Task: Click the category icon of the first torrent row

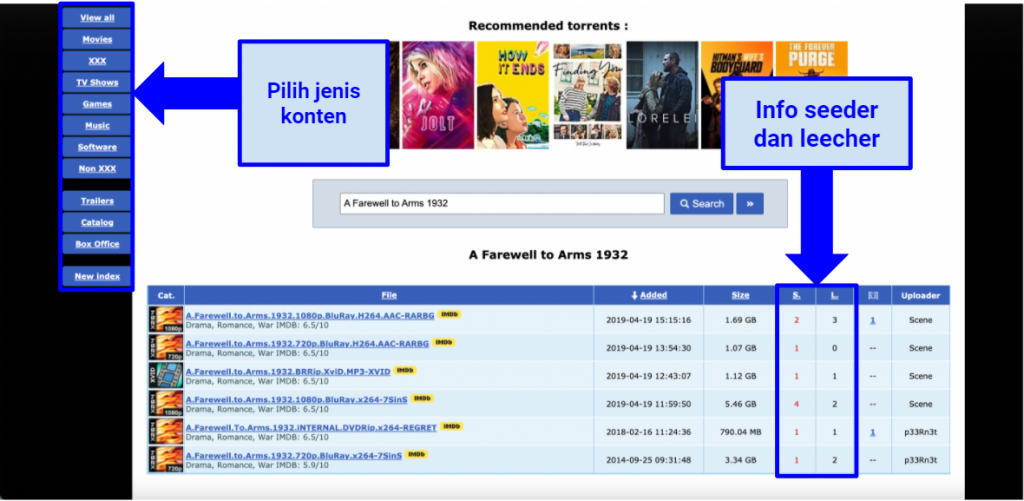Action: pos(166,319)
